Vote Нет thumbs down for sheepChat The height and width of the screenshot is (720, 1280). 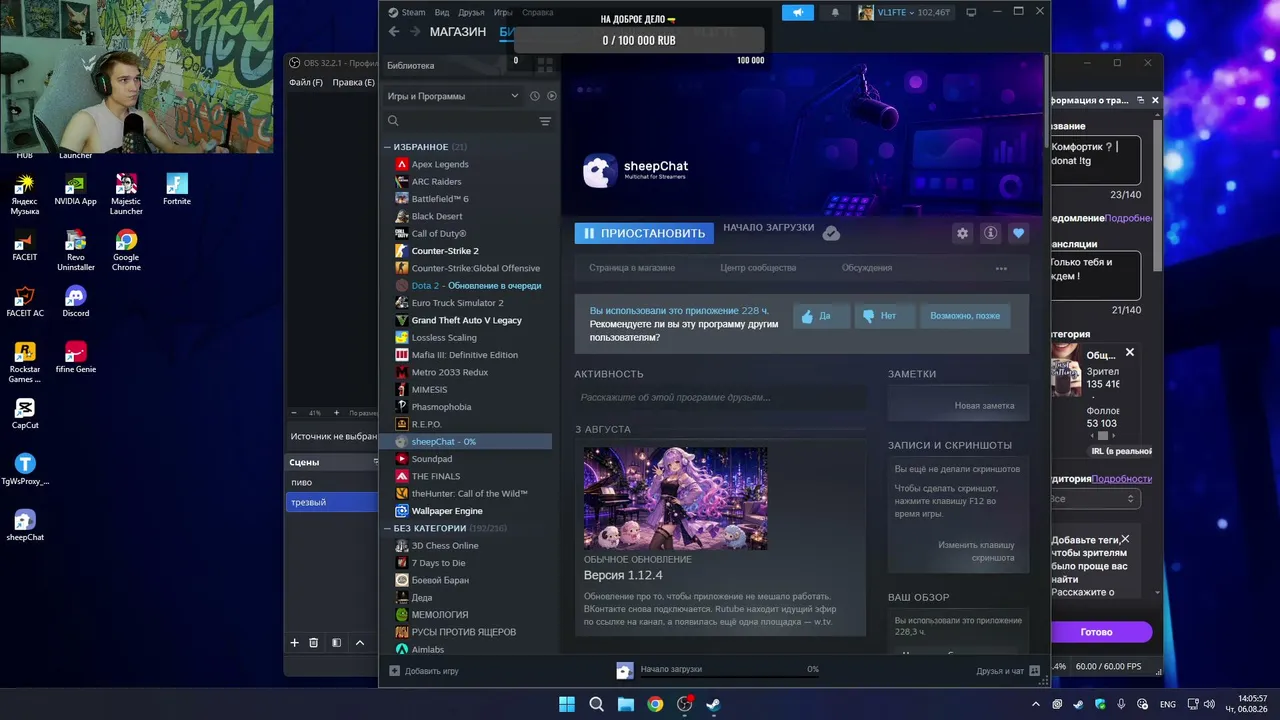tap(883, 316)
